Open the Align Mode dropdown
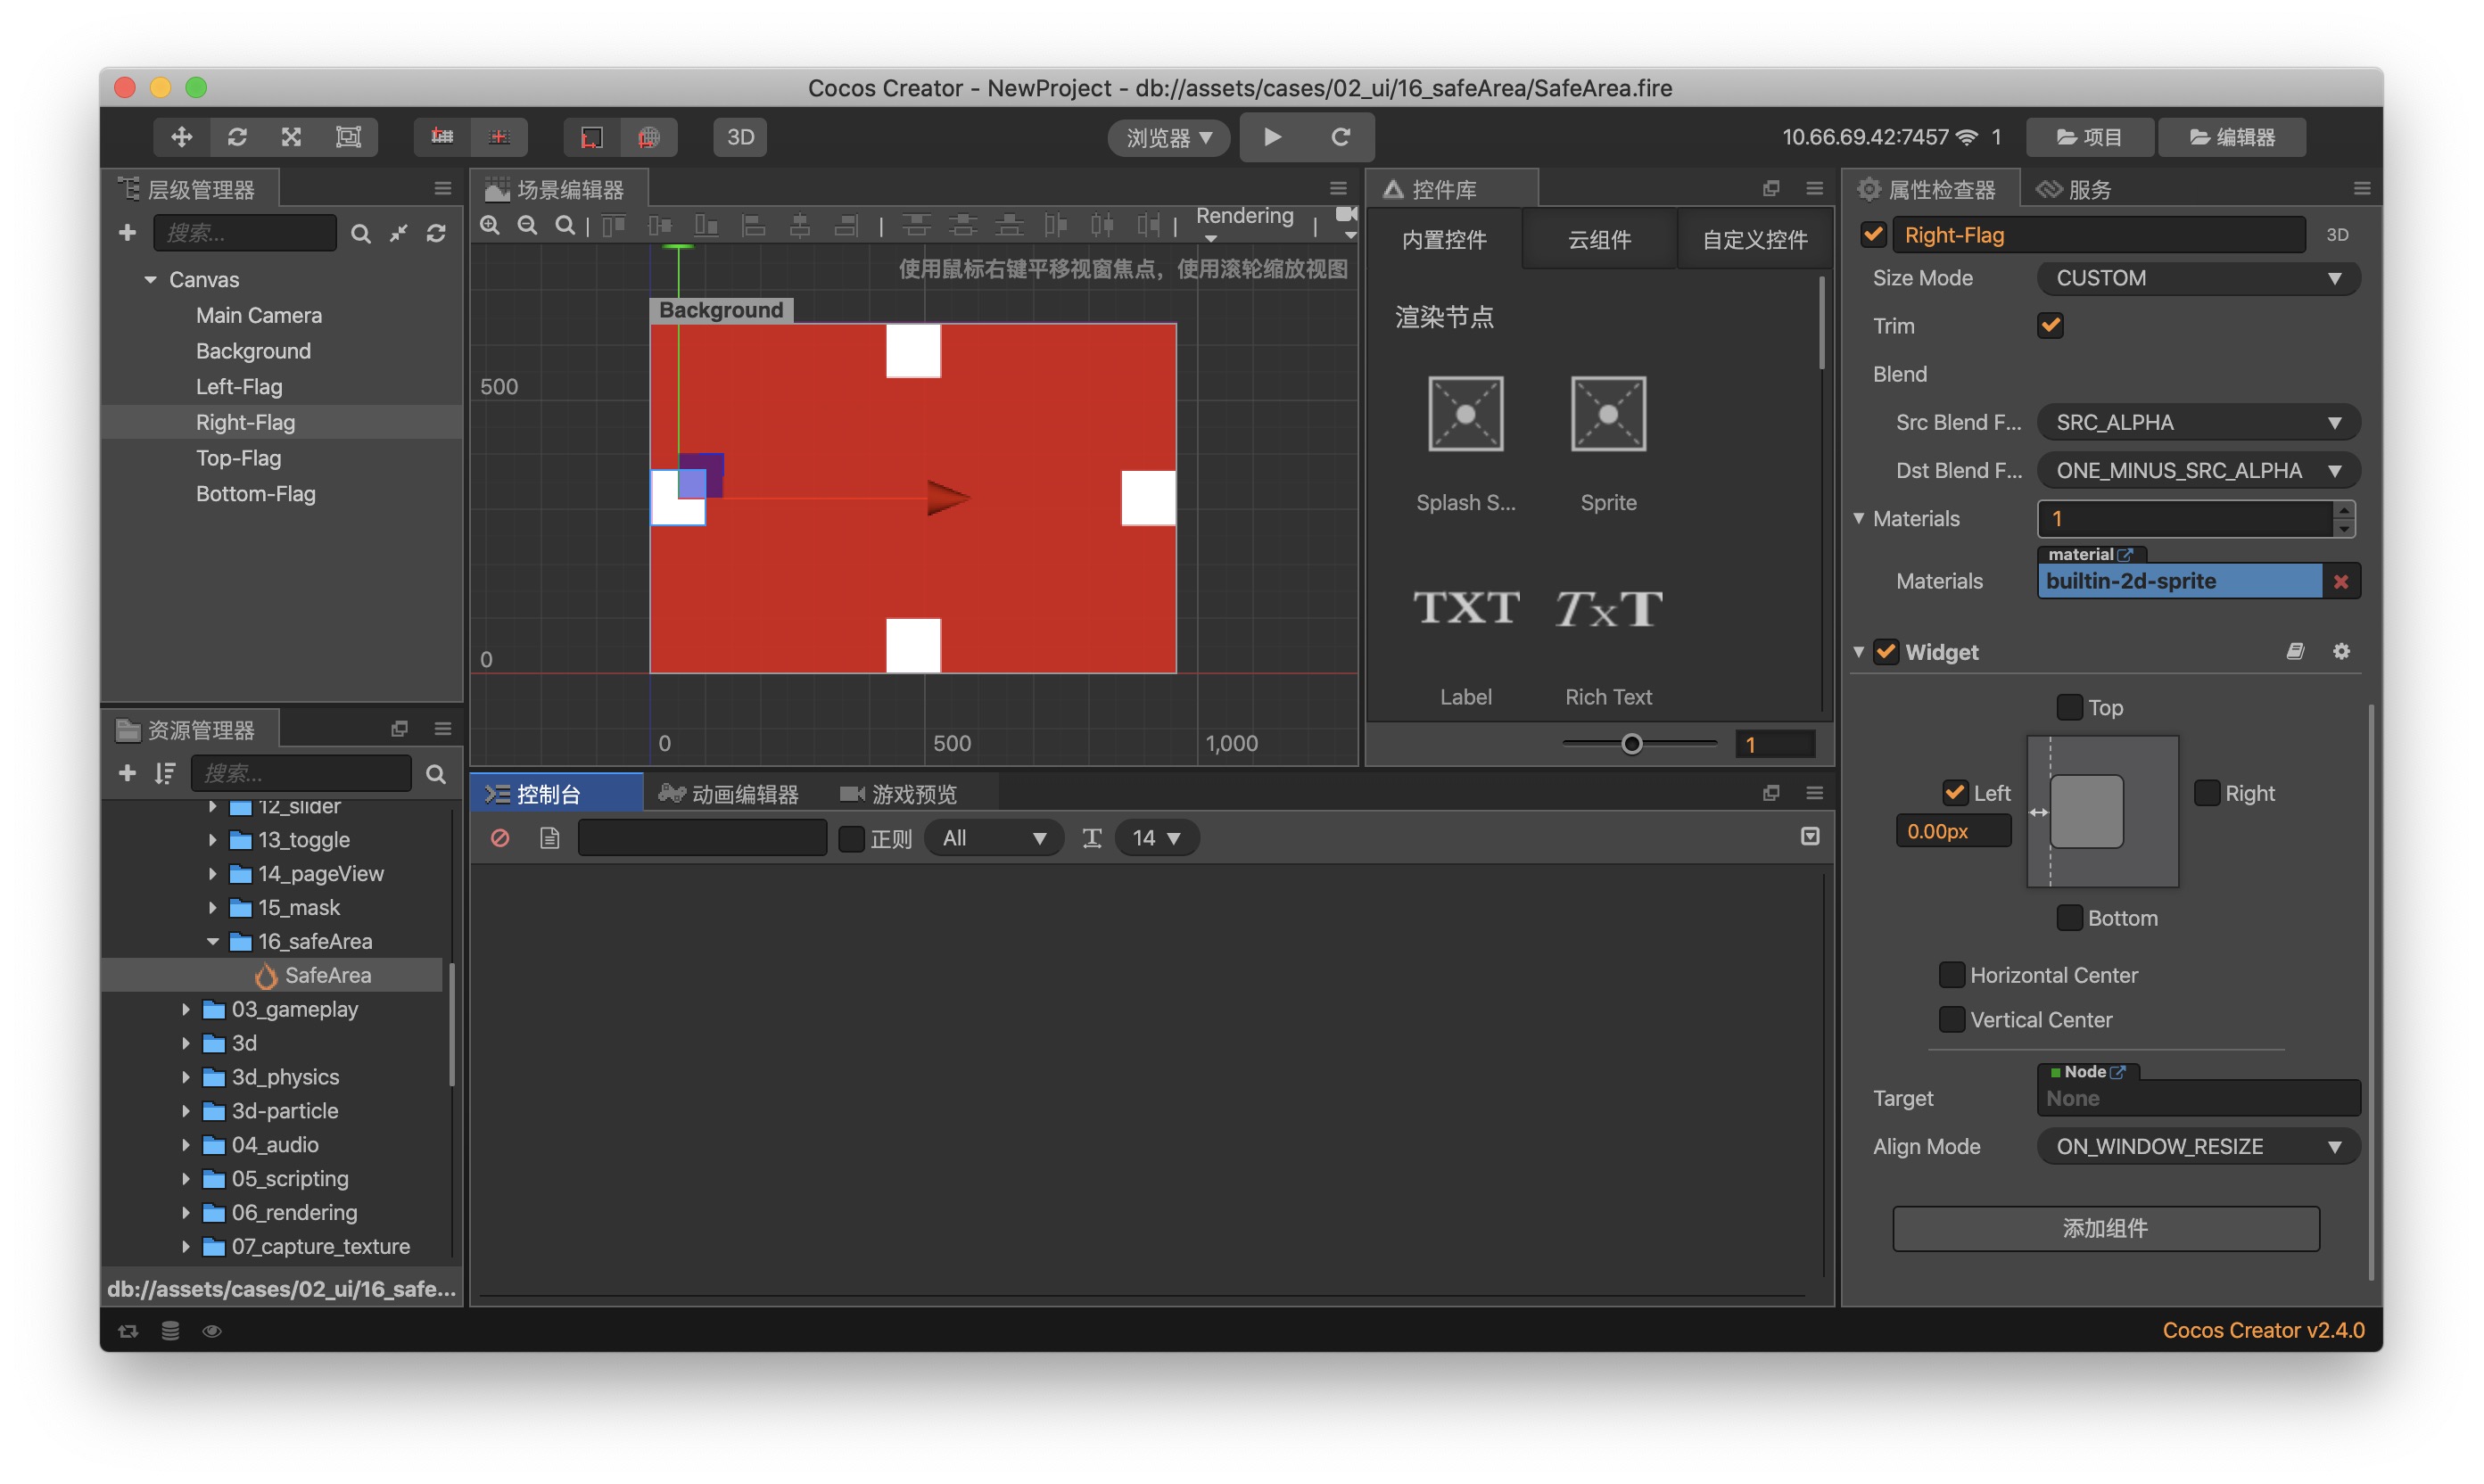2484x1484 pixels. pos(2198,1147)
